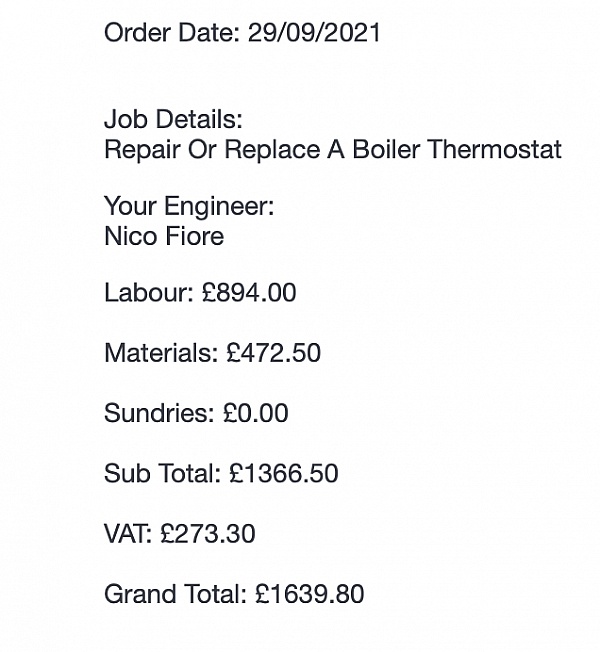Click the £273.30 VAT amount

pos(208,533)
